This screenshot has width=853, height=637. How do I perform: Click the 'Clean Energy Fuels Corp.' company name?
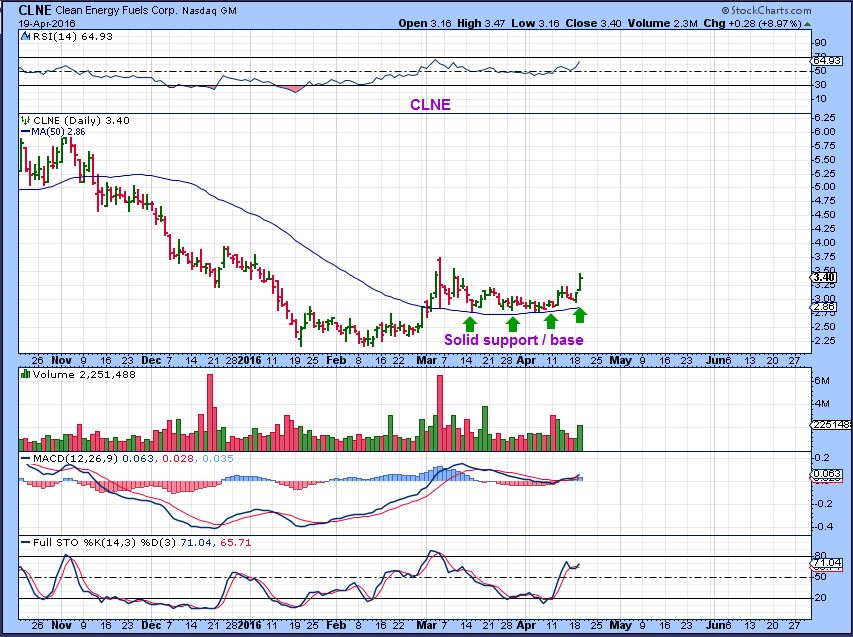[x=116, y=10]
